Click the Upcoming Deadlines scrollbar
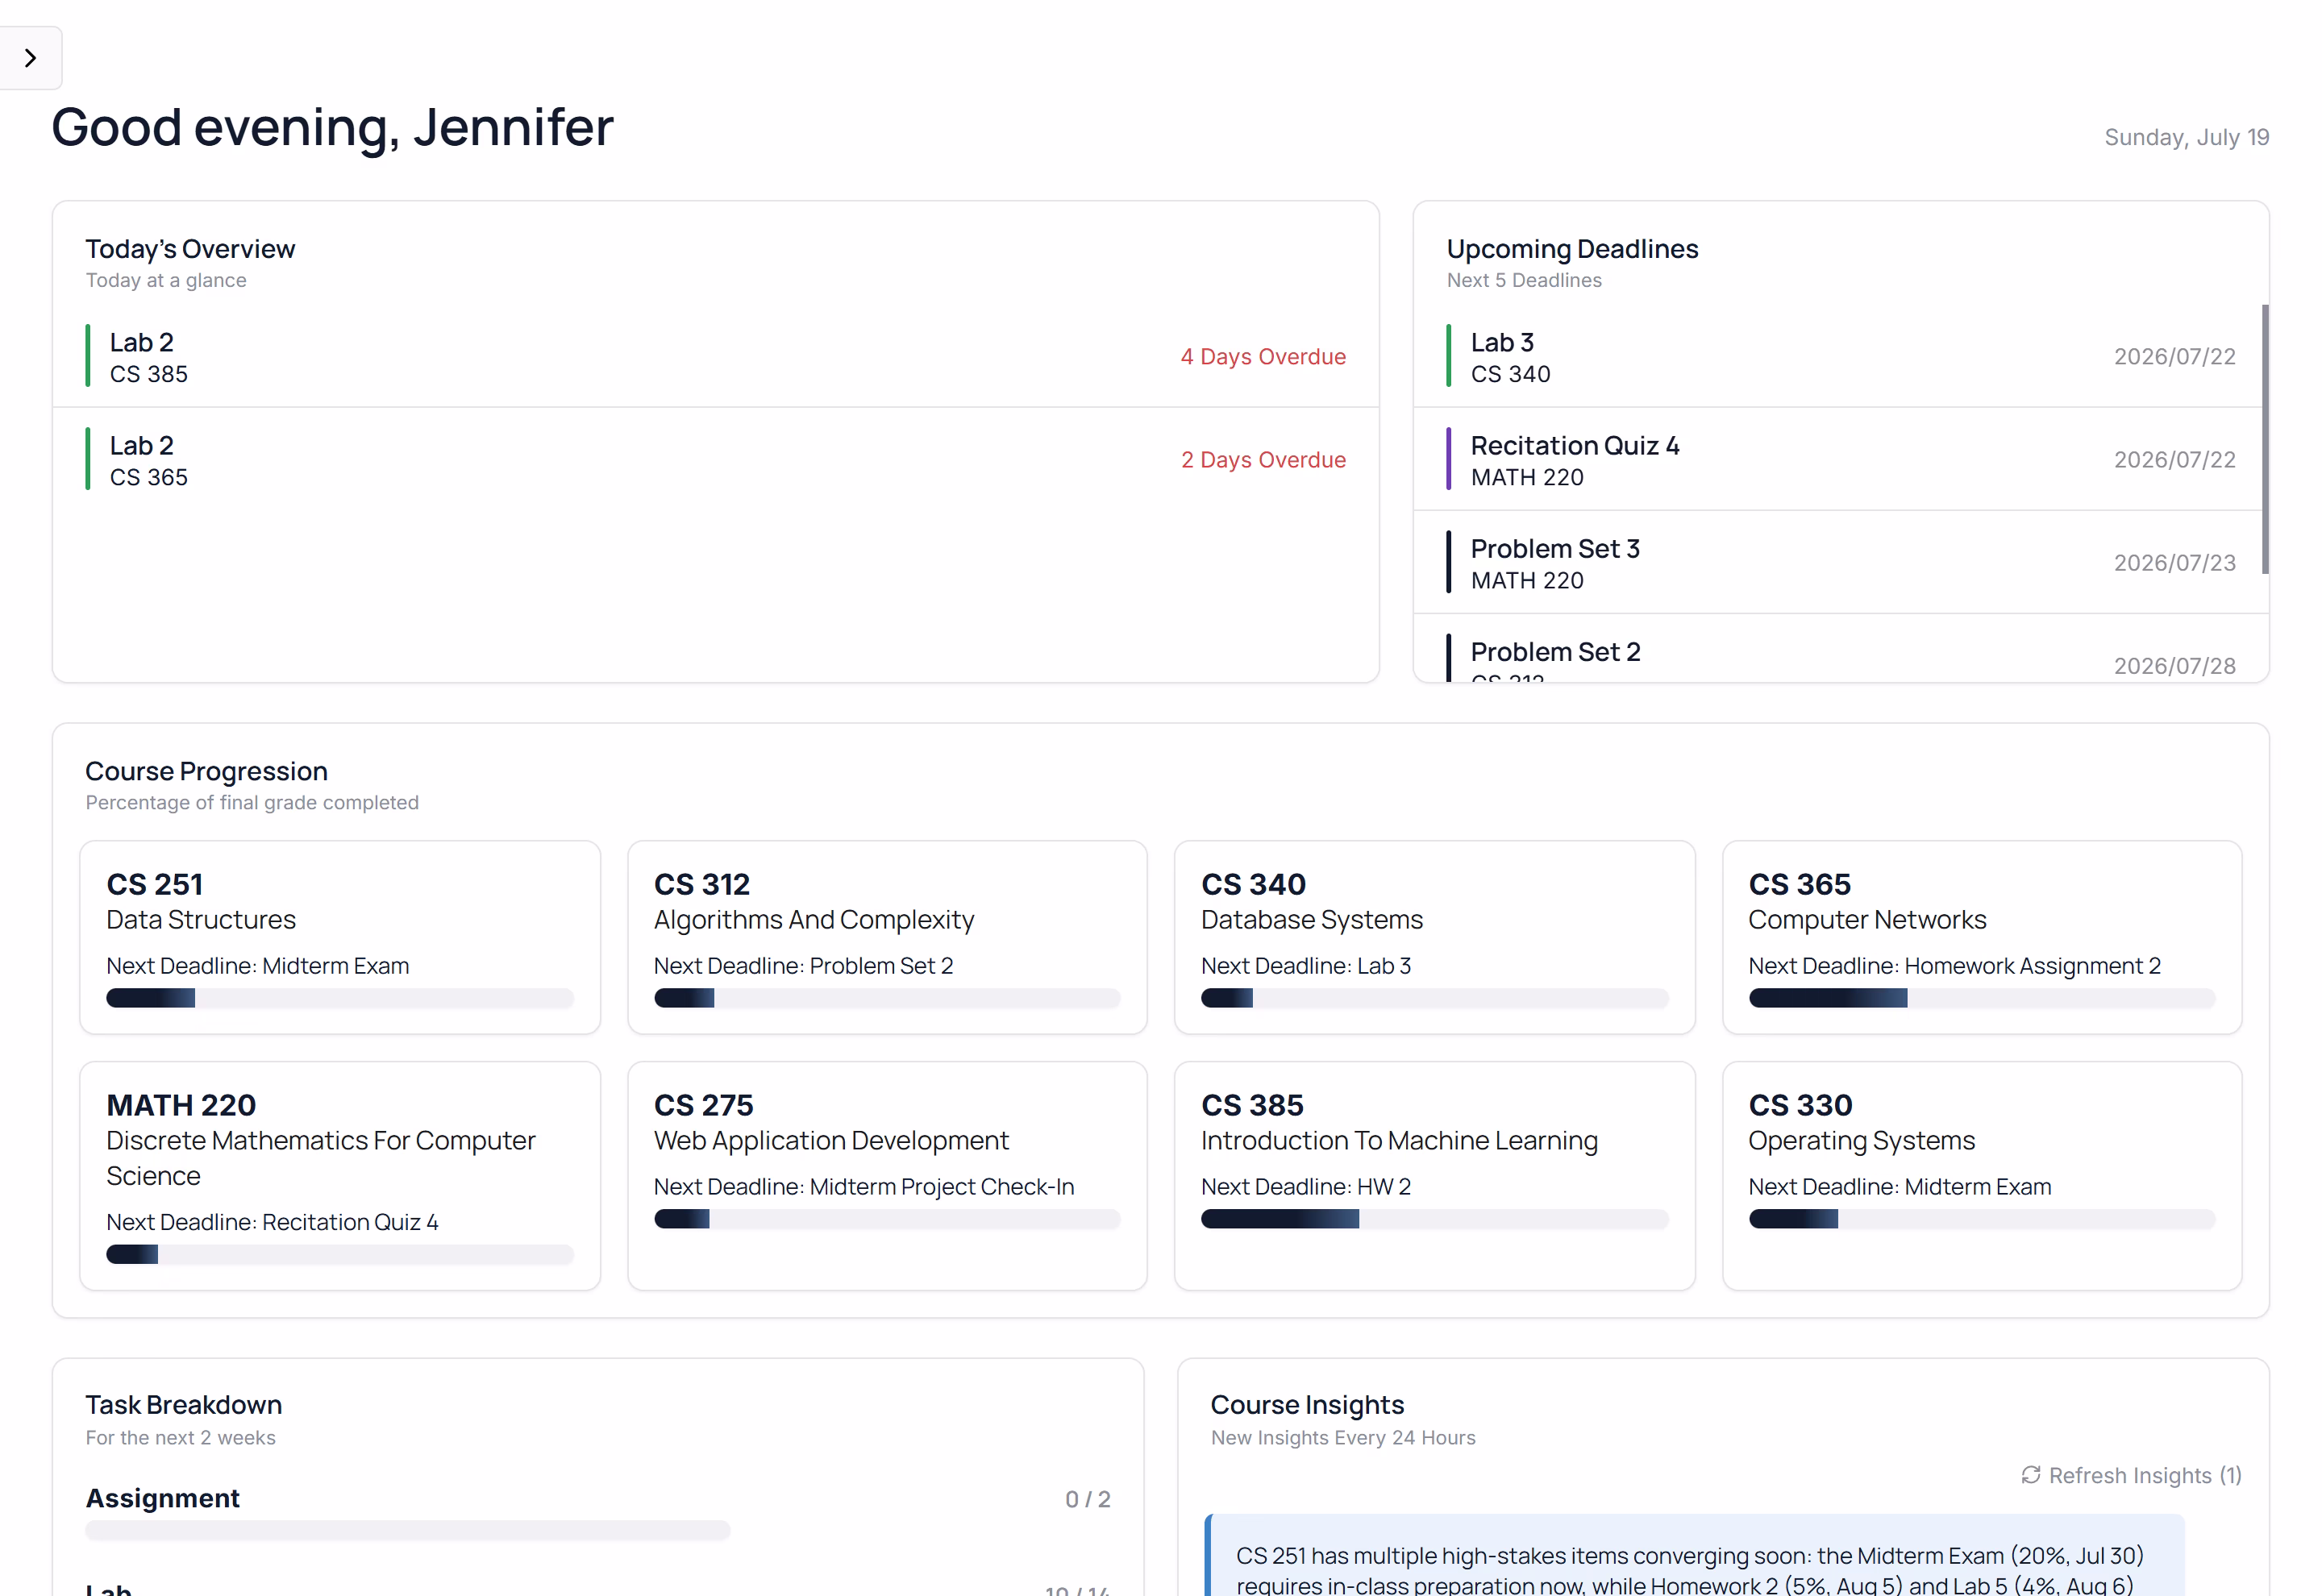This screenshot has height=1596, width=2322. point(2265,440)
